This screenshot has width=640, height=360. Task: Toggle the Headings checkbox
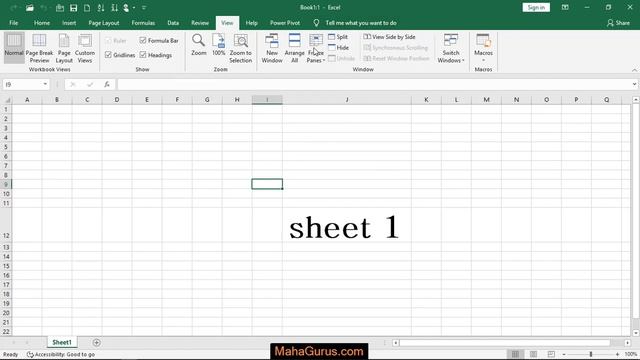156,55
